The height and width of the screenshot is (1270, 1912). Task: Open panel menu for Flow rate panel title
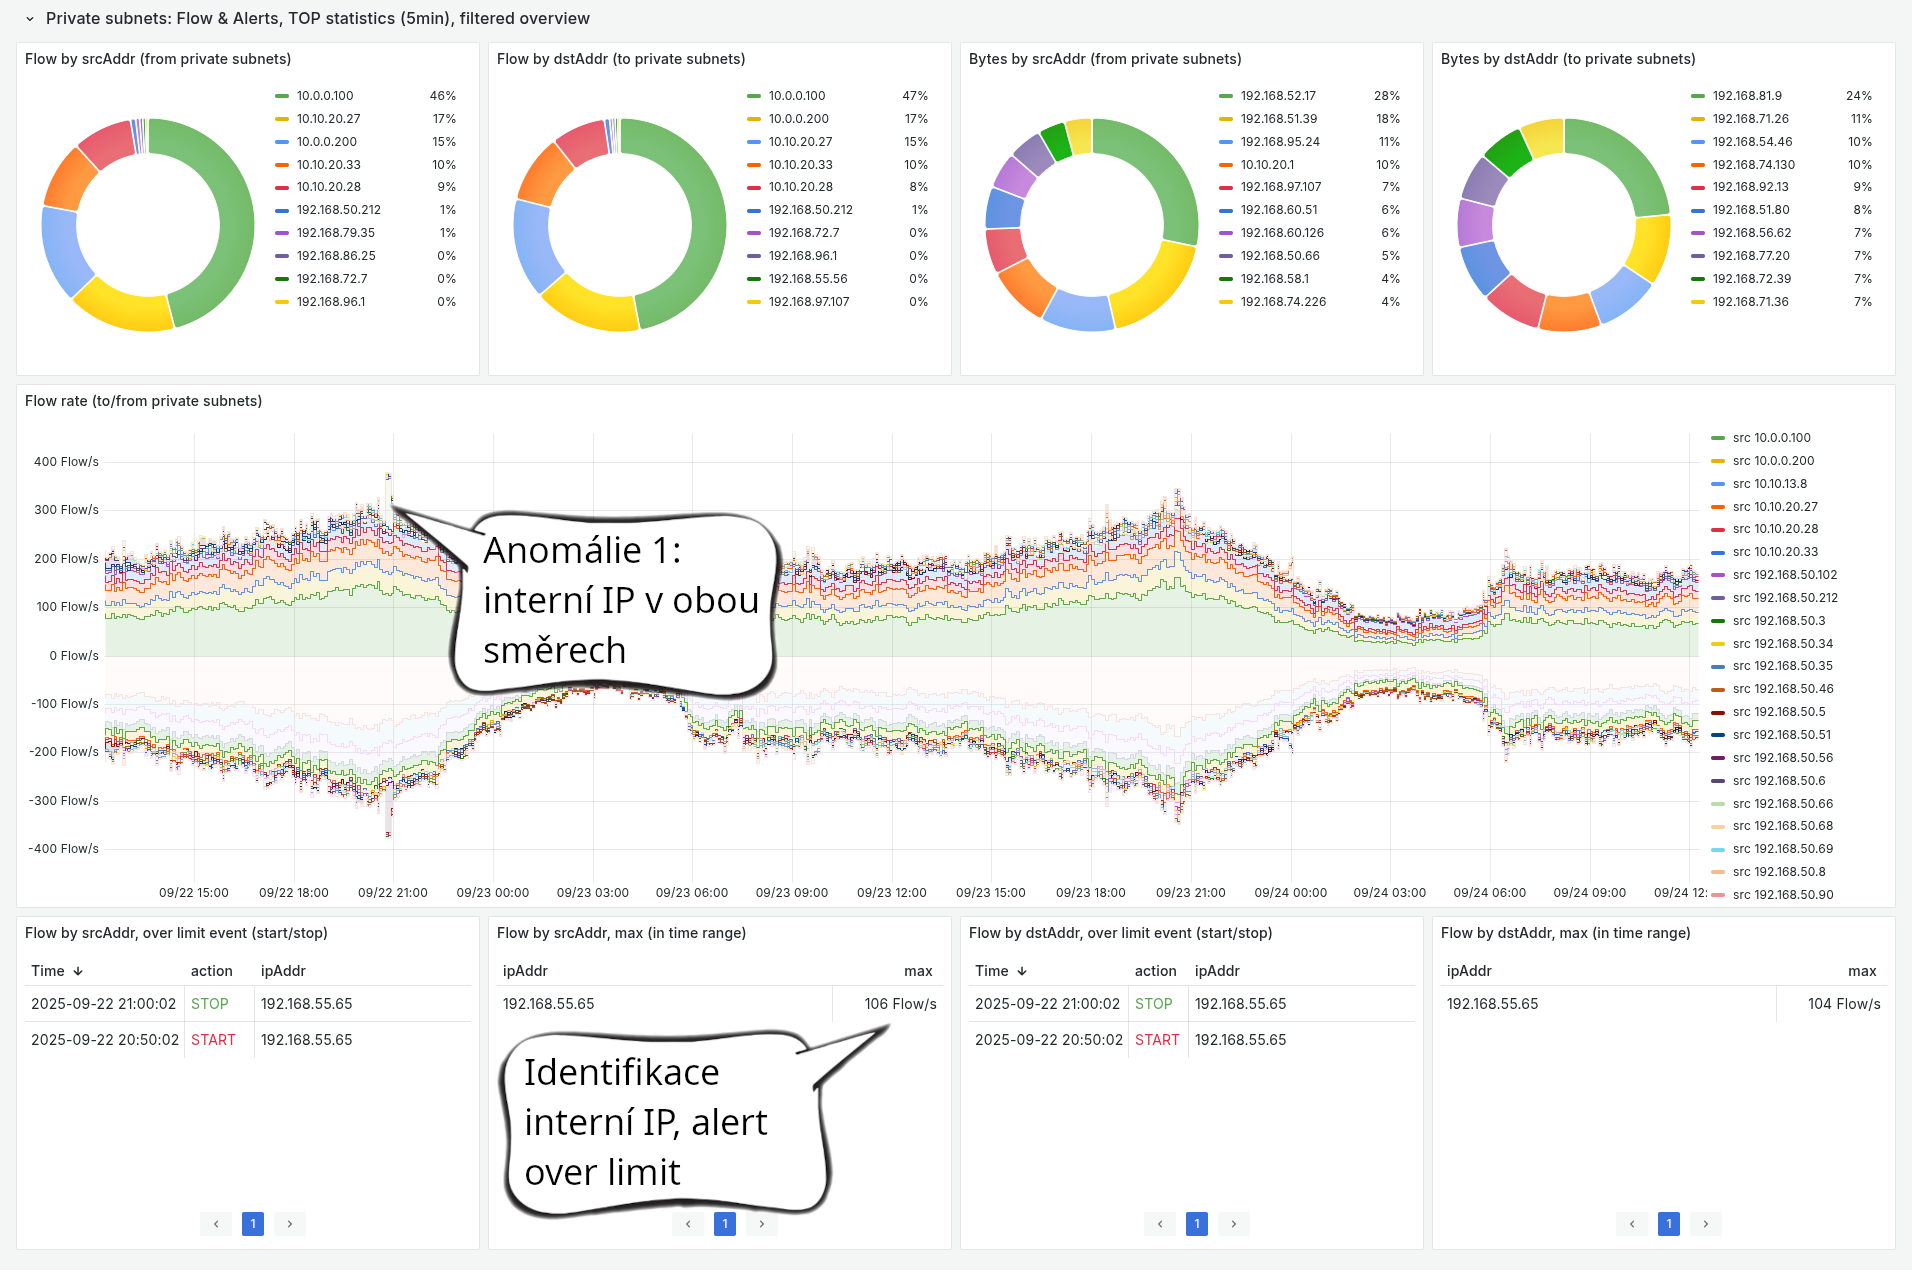click(141, 400)
